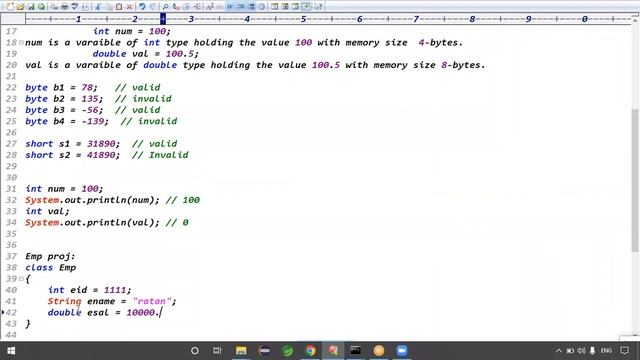Viewport: 640px width, 360px height.
Task: Click the volume icon in tray
Action: coord(581,351)
